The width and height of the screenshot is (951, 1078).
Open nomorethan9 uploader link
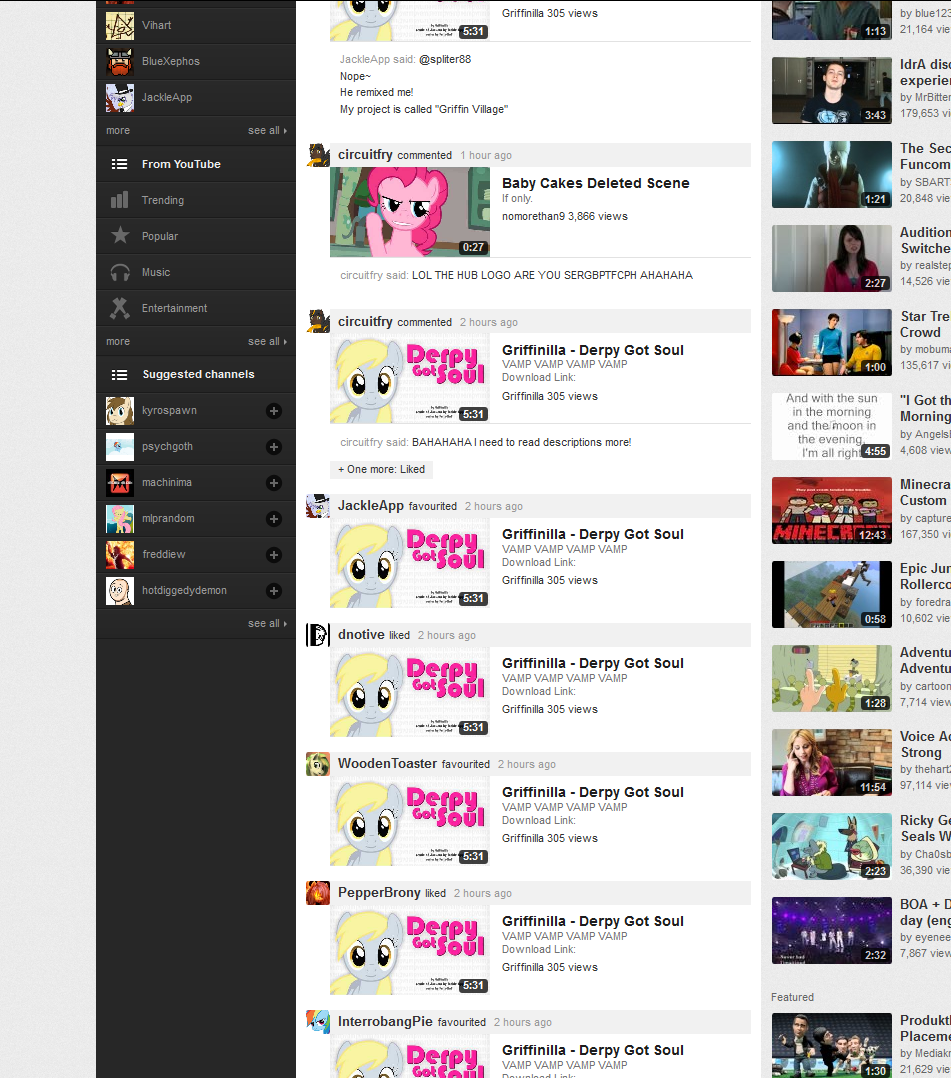tap(533, 217)
